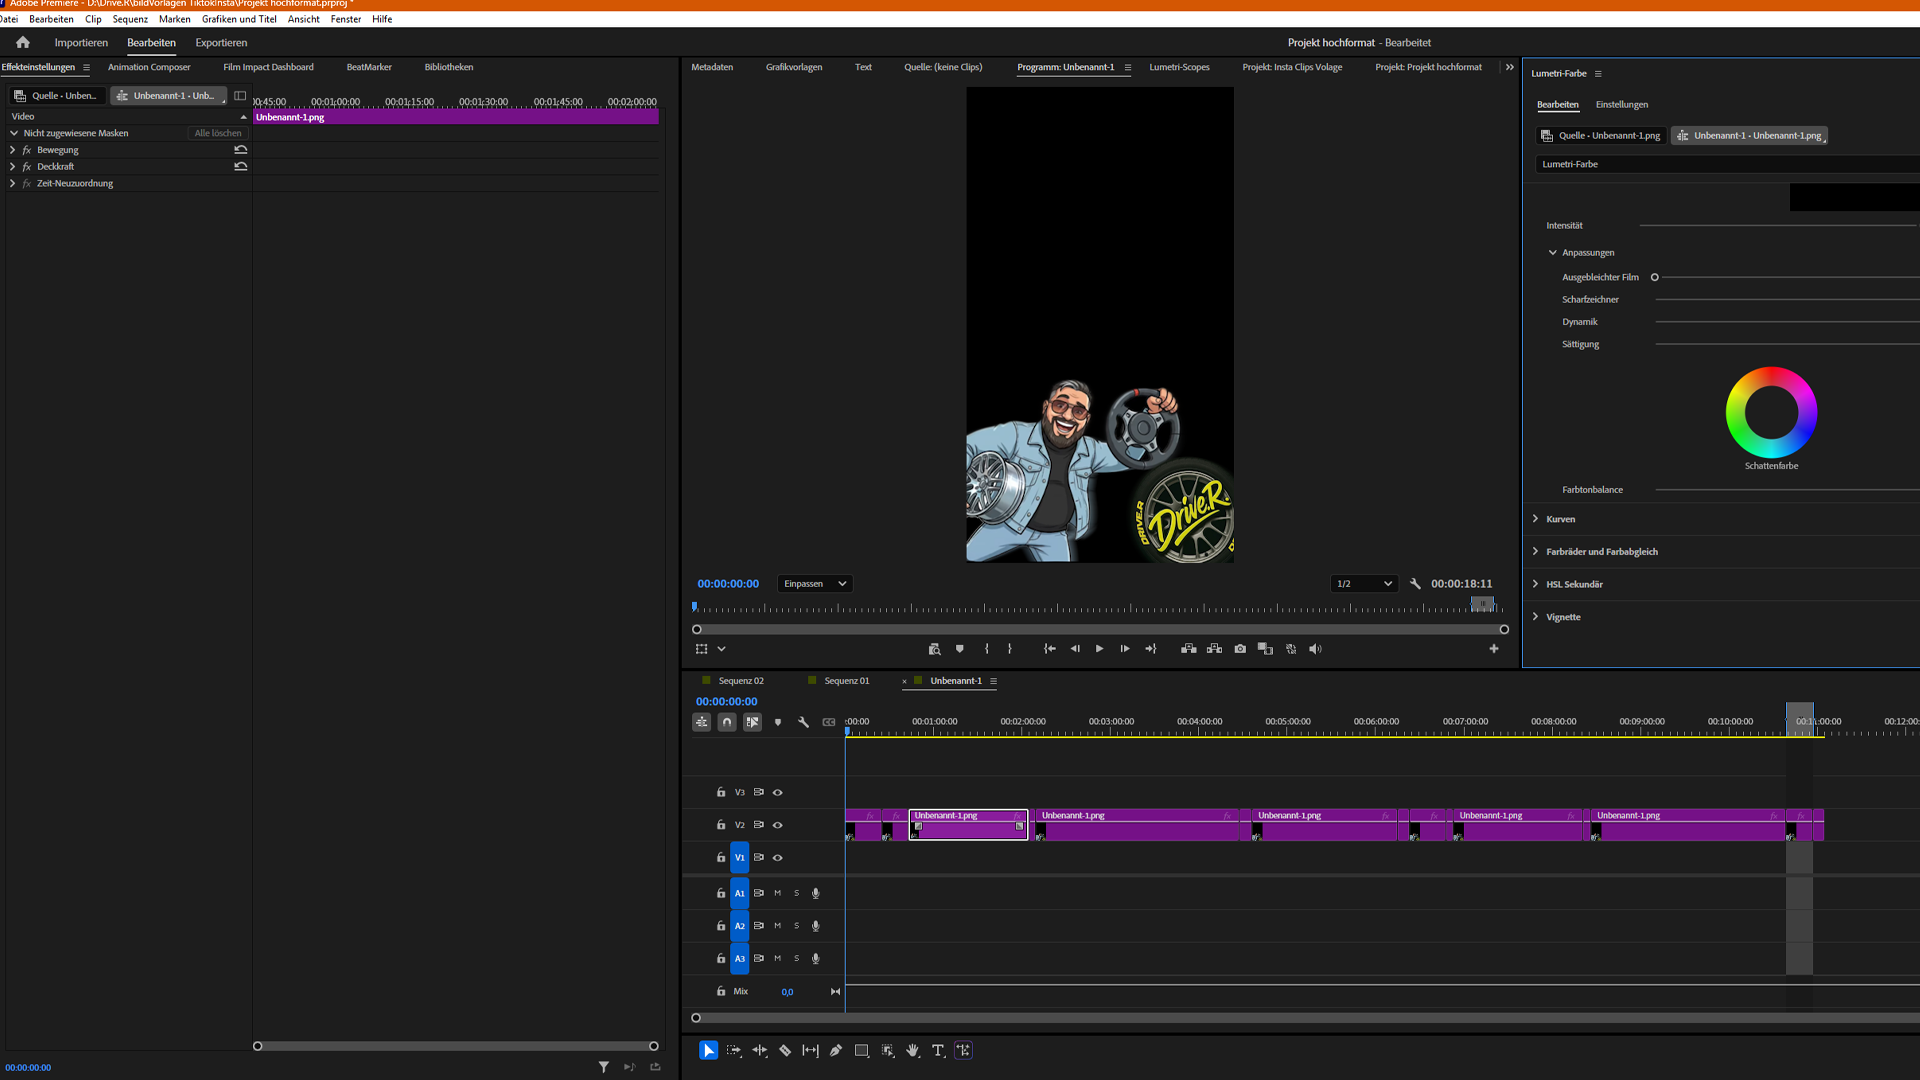The image size is (1920, 1080).
Task: Select the Selection arrow tool
Action: pyautogui.click(x=708, y=1050)
